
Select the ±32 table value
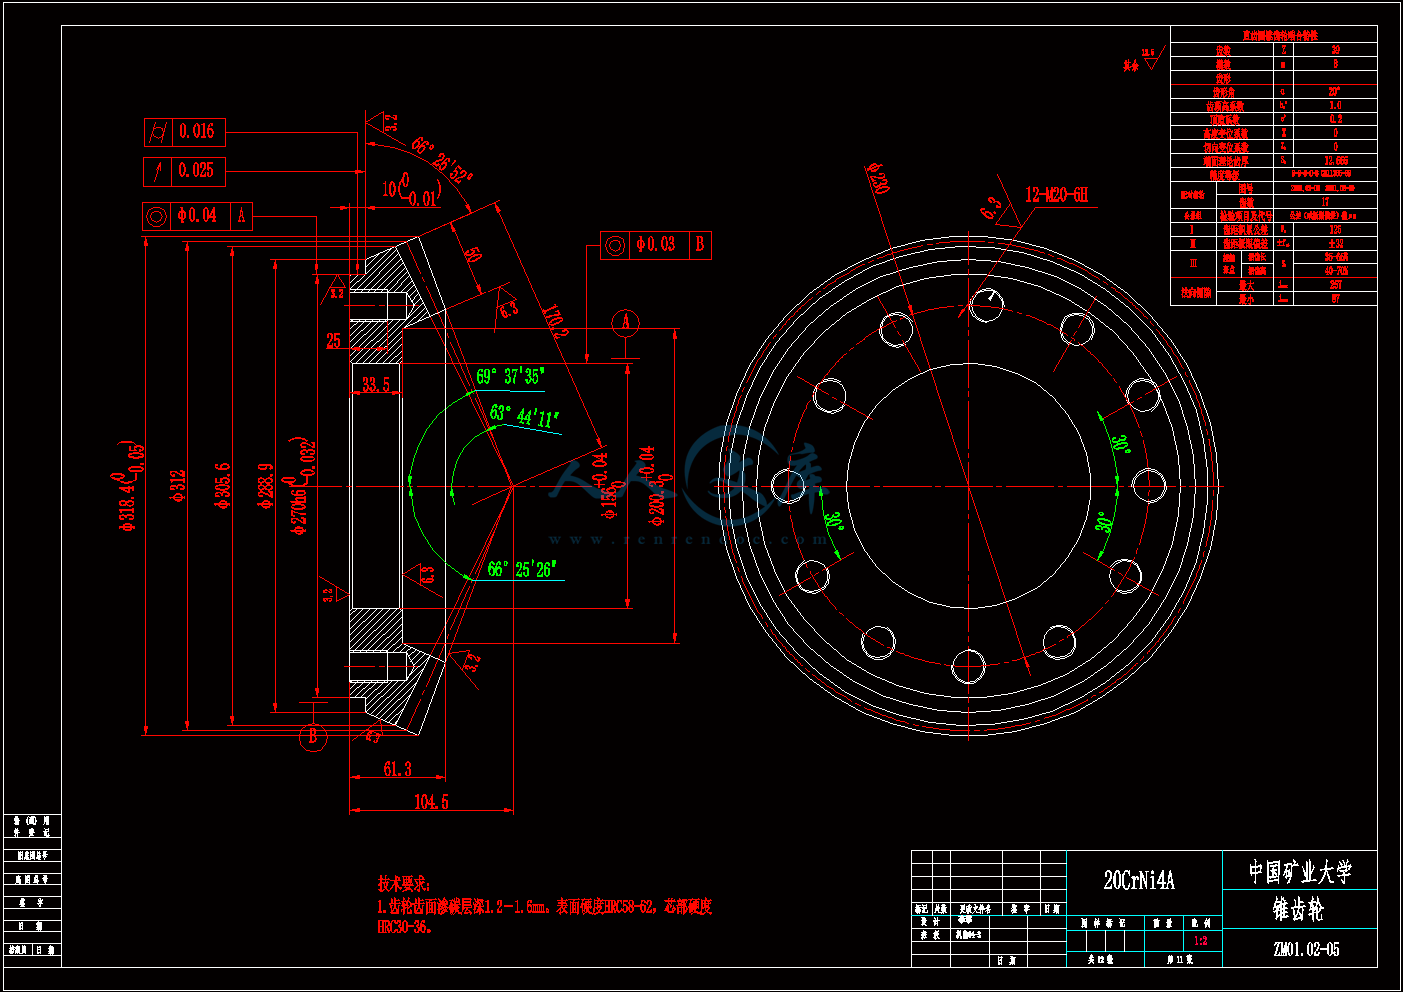pyautogui.click(x=1335, y=243)
